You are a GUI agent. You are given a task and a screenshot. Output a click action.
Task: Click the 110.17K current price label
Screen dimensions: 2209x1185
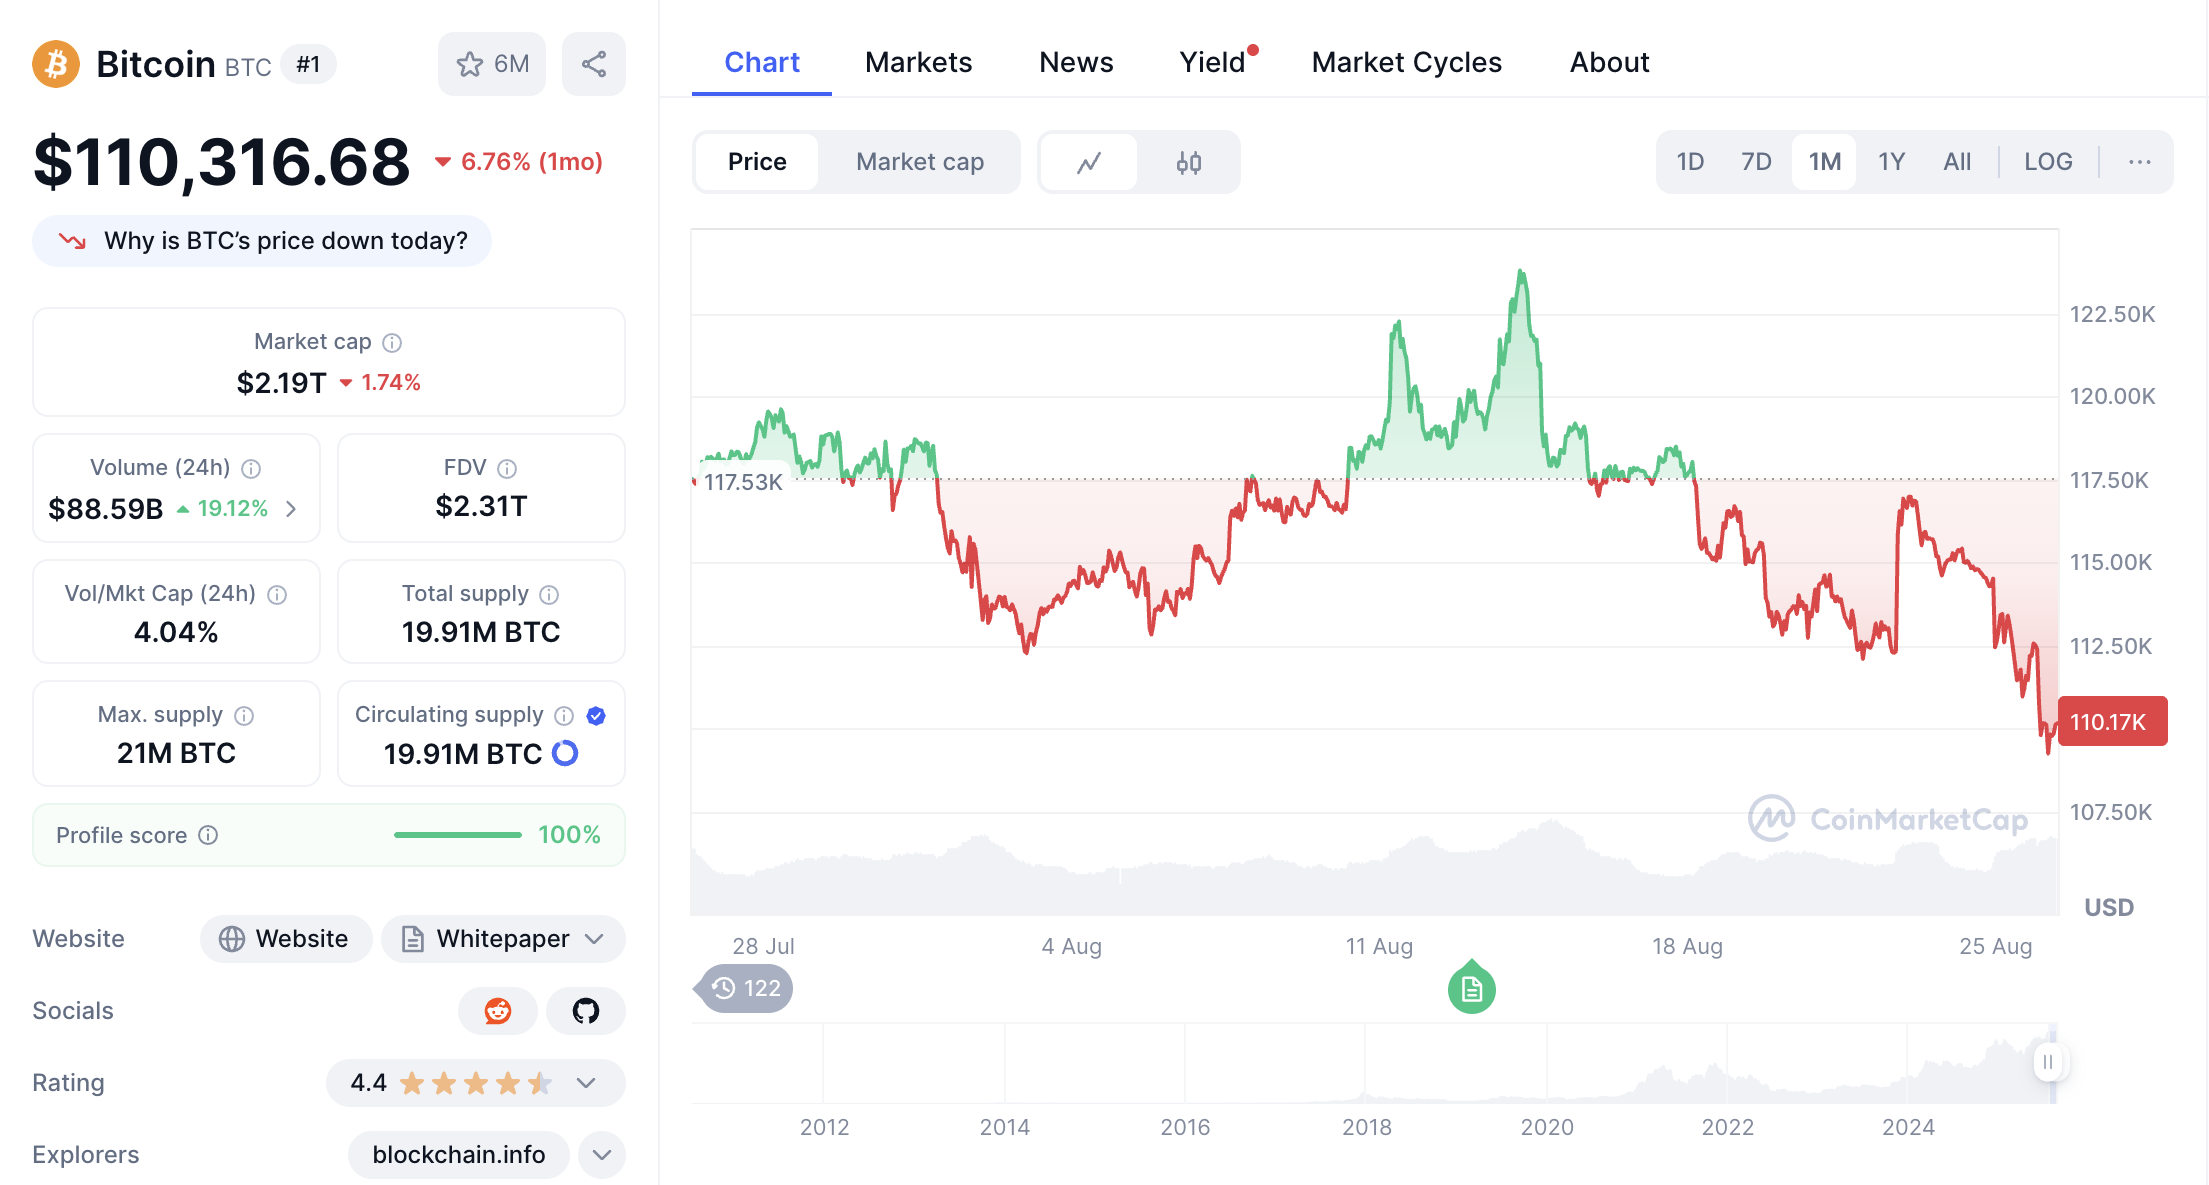click(2113, 722)
